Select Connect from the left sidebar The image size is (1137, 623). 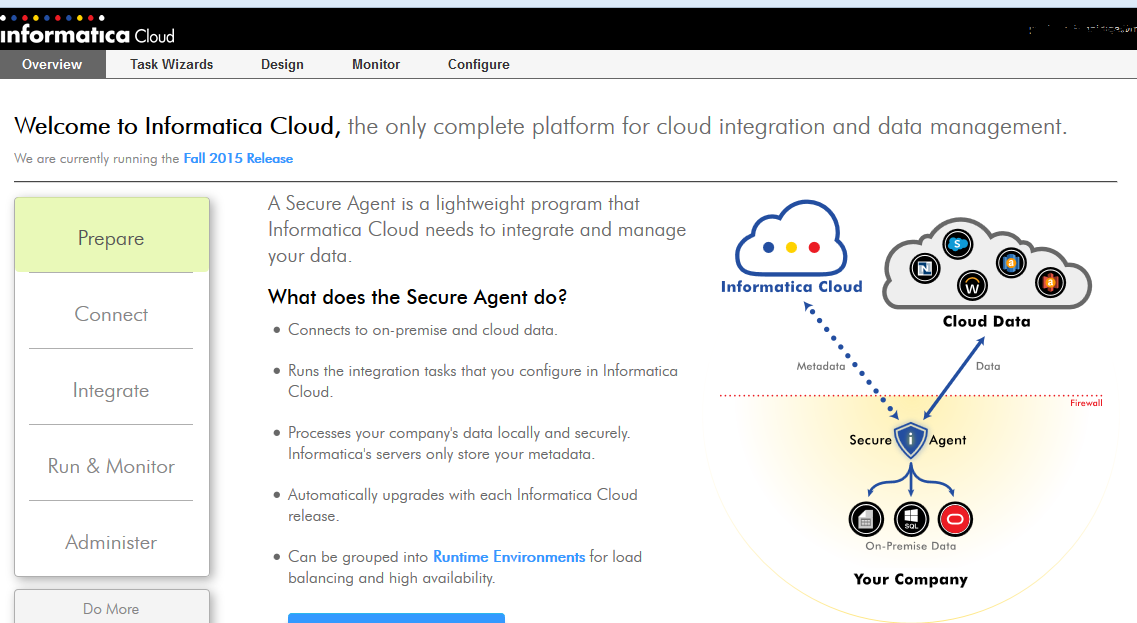[110, 314]
